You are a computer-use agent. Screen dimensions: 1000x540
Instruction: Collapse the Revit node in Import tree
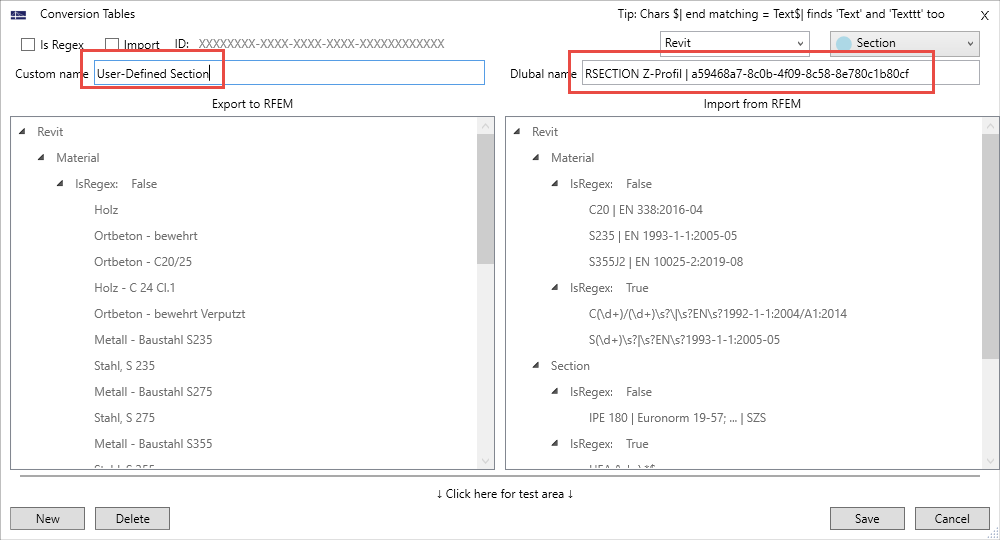pyautogui.click(x=517, y=131)
